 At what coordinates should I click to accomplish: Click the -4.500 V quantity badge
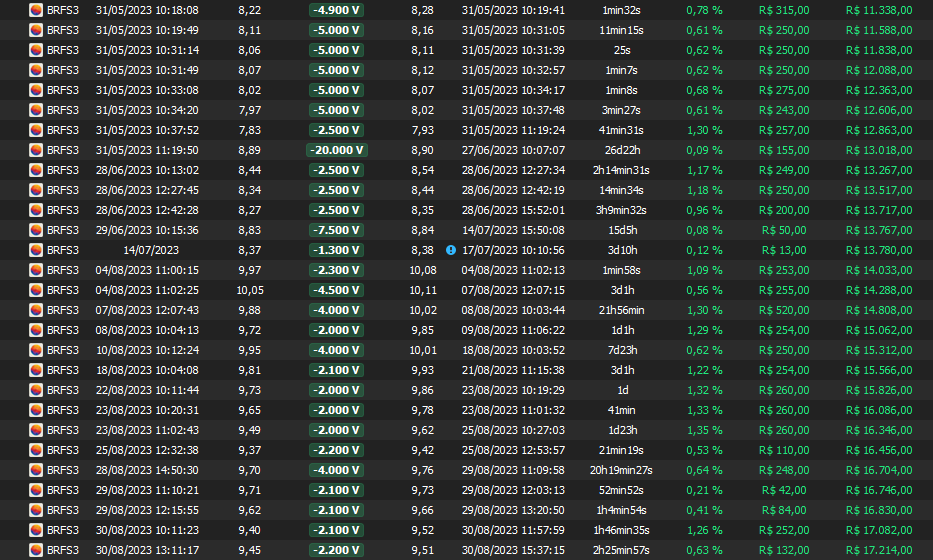336,290
